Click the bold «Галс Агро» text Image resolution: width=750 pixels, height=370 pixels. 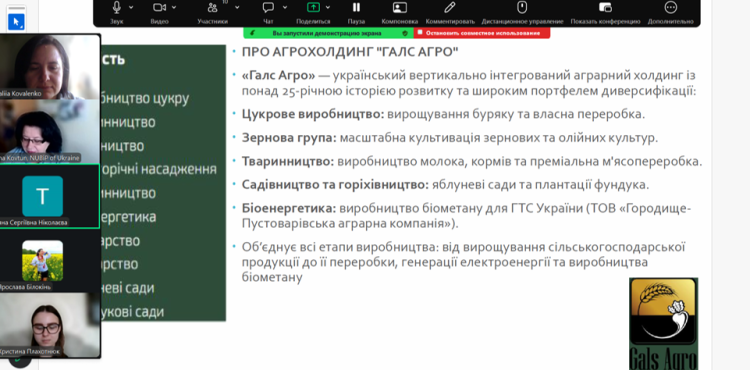click(x=278, y=76)
